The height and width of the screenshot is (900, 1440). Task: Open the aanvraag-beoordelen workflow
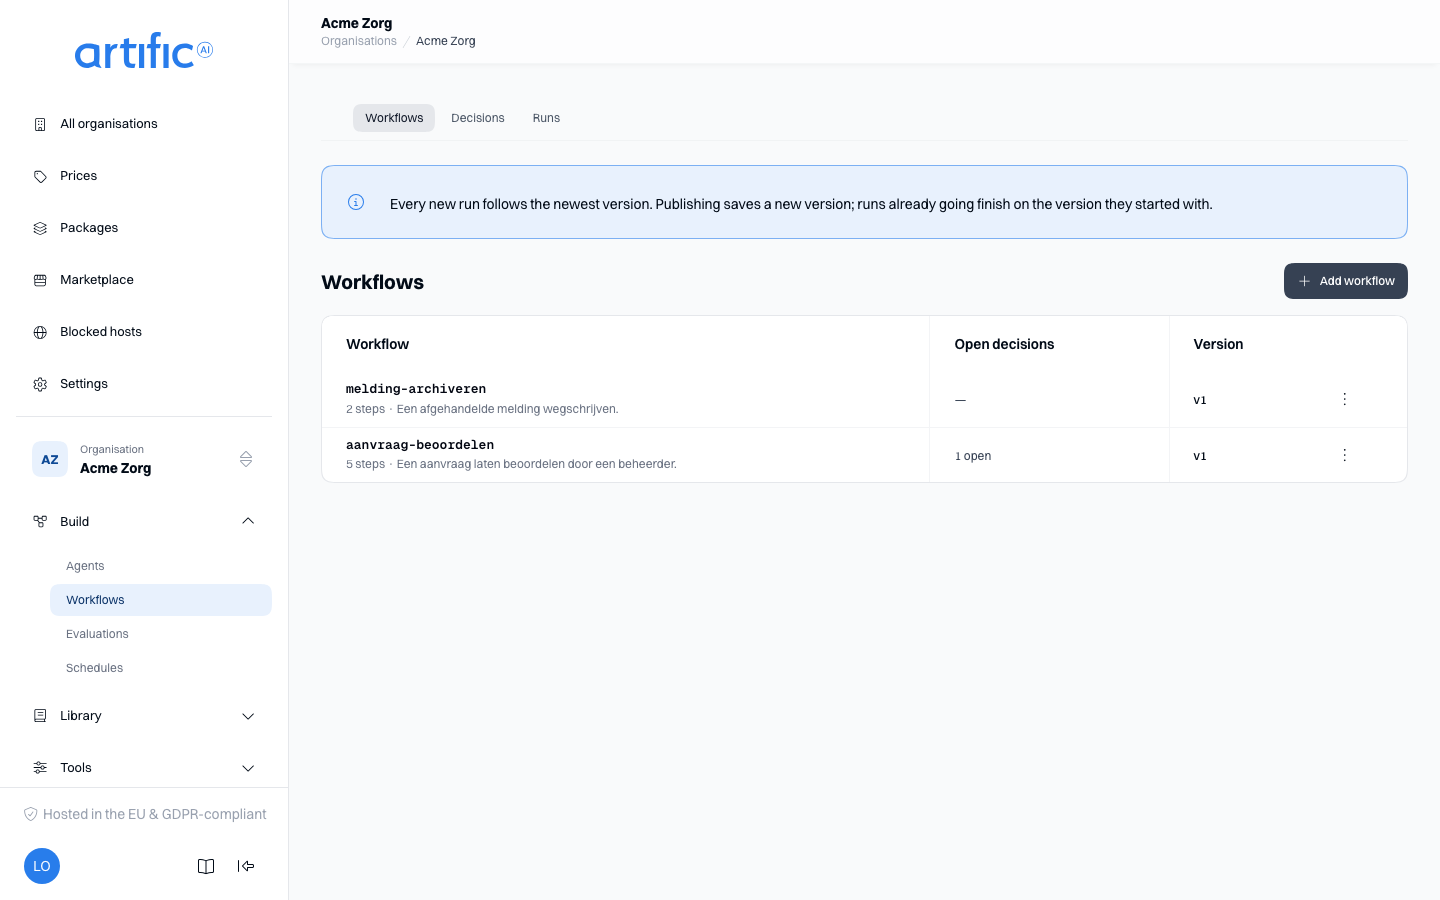(420, 445)
